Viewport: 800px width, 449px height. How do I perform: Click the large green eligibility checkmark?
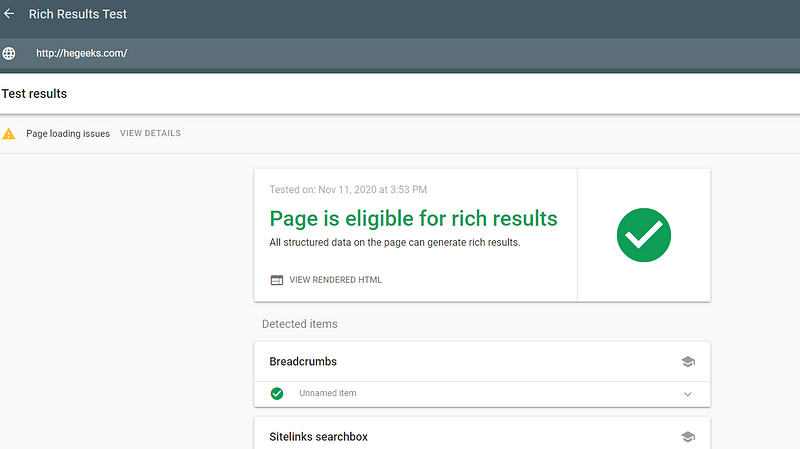[x=644, y=235]
